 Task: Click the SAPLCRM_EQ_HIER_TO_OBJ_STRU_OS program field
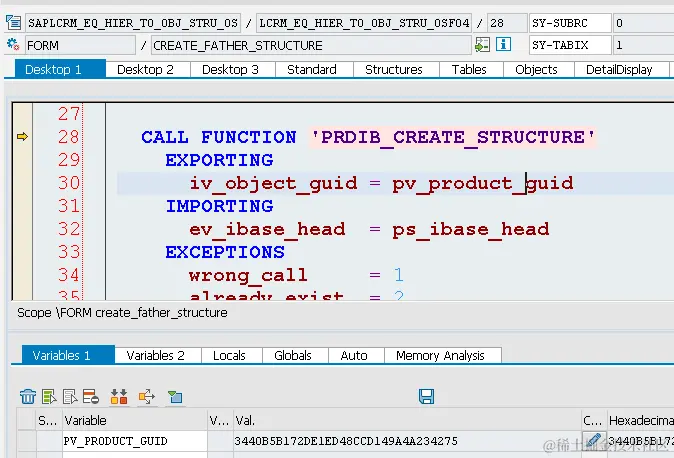133,23
